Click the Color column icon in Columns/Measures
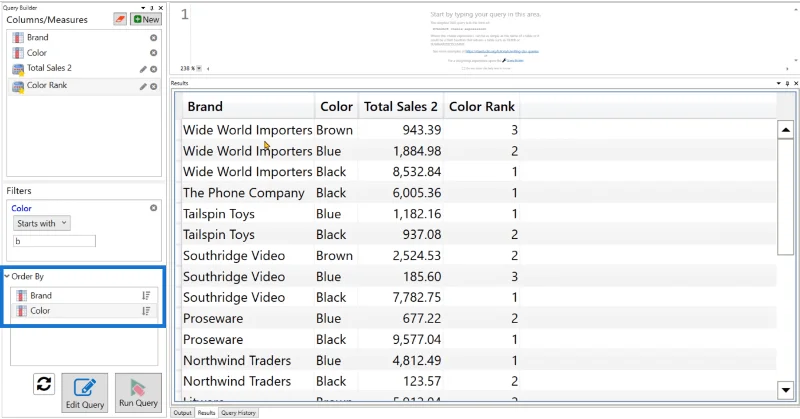This screenshot has height=419, width=800. [x=18, y=53]
